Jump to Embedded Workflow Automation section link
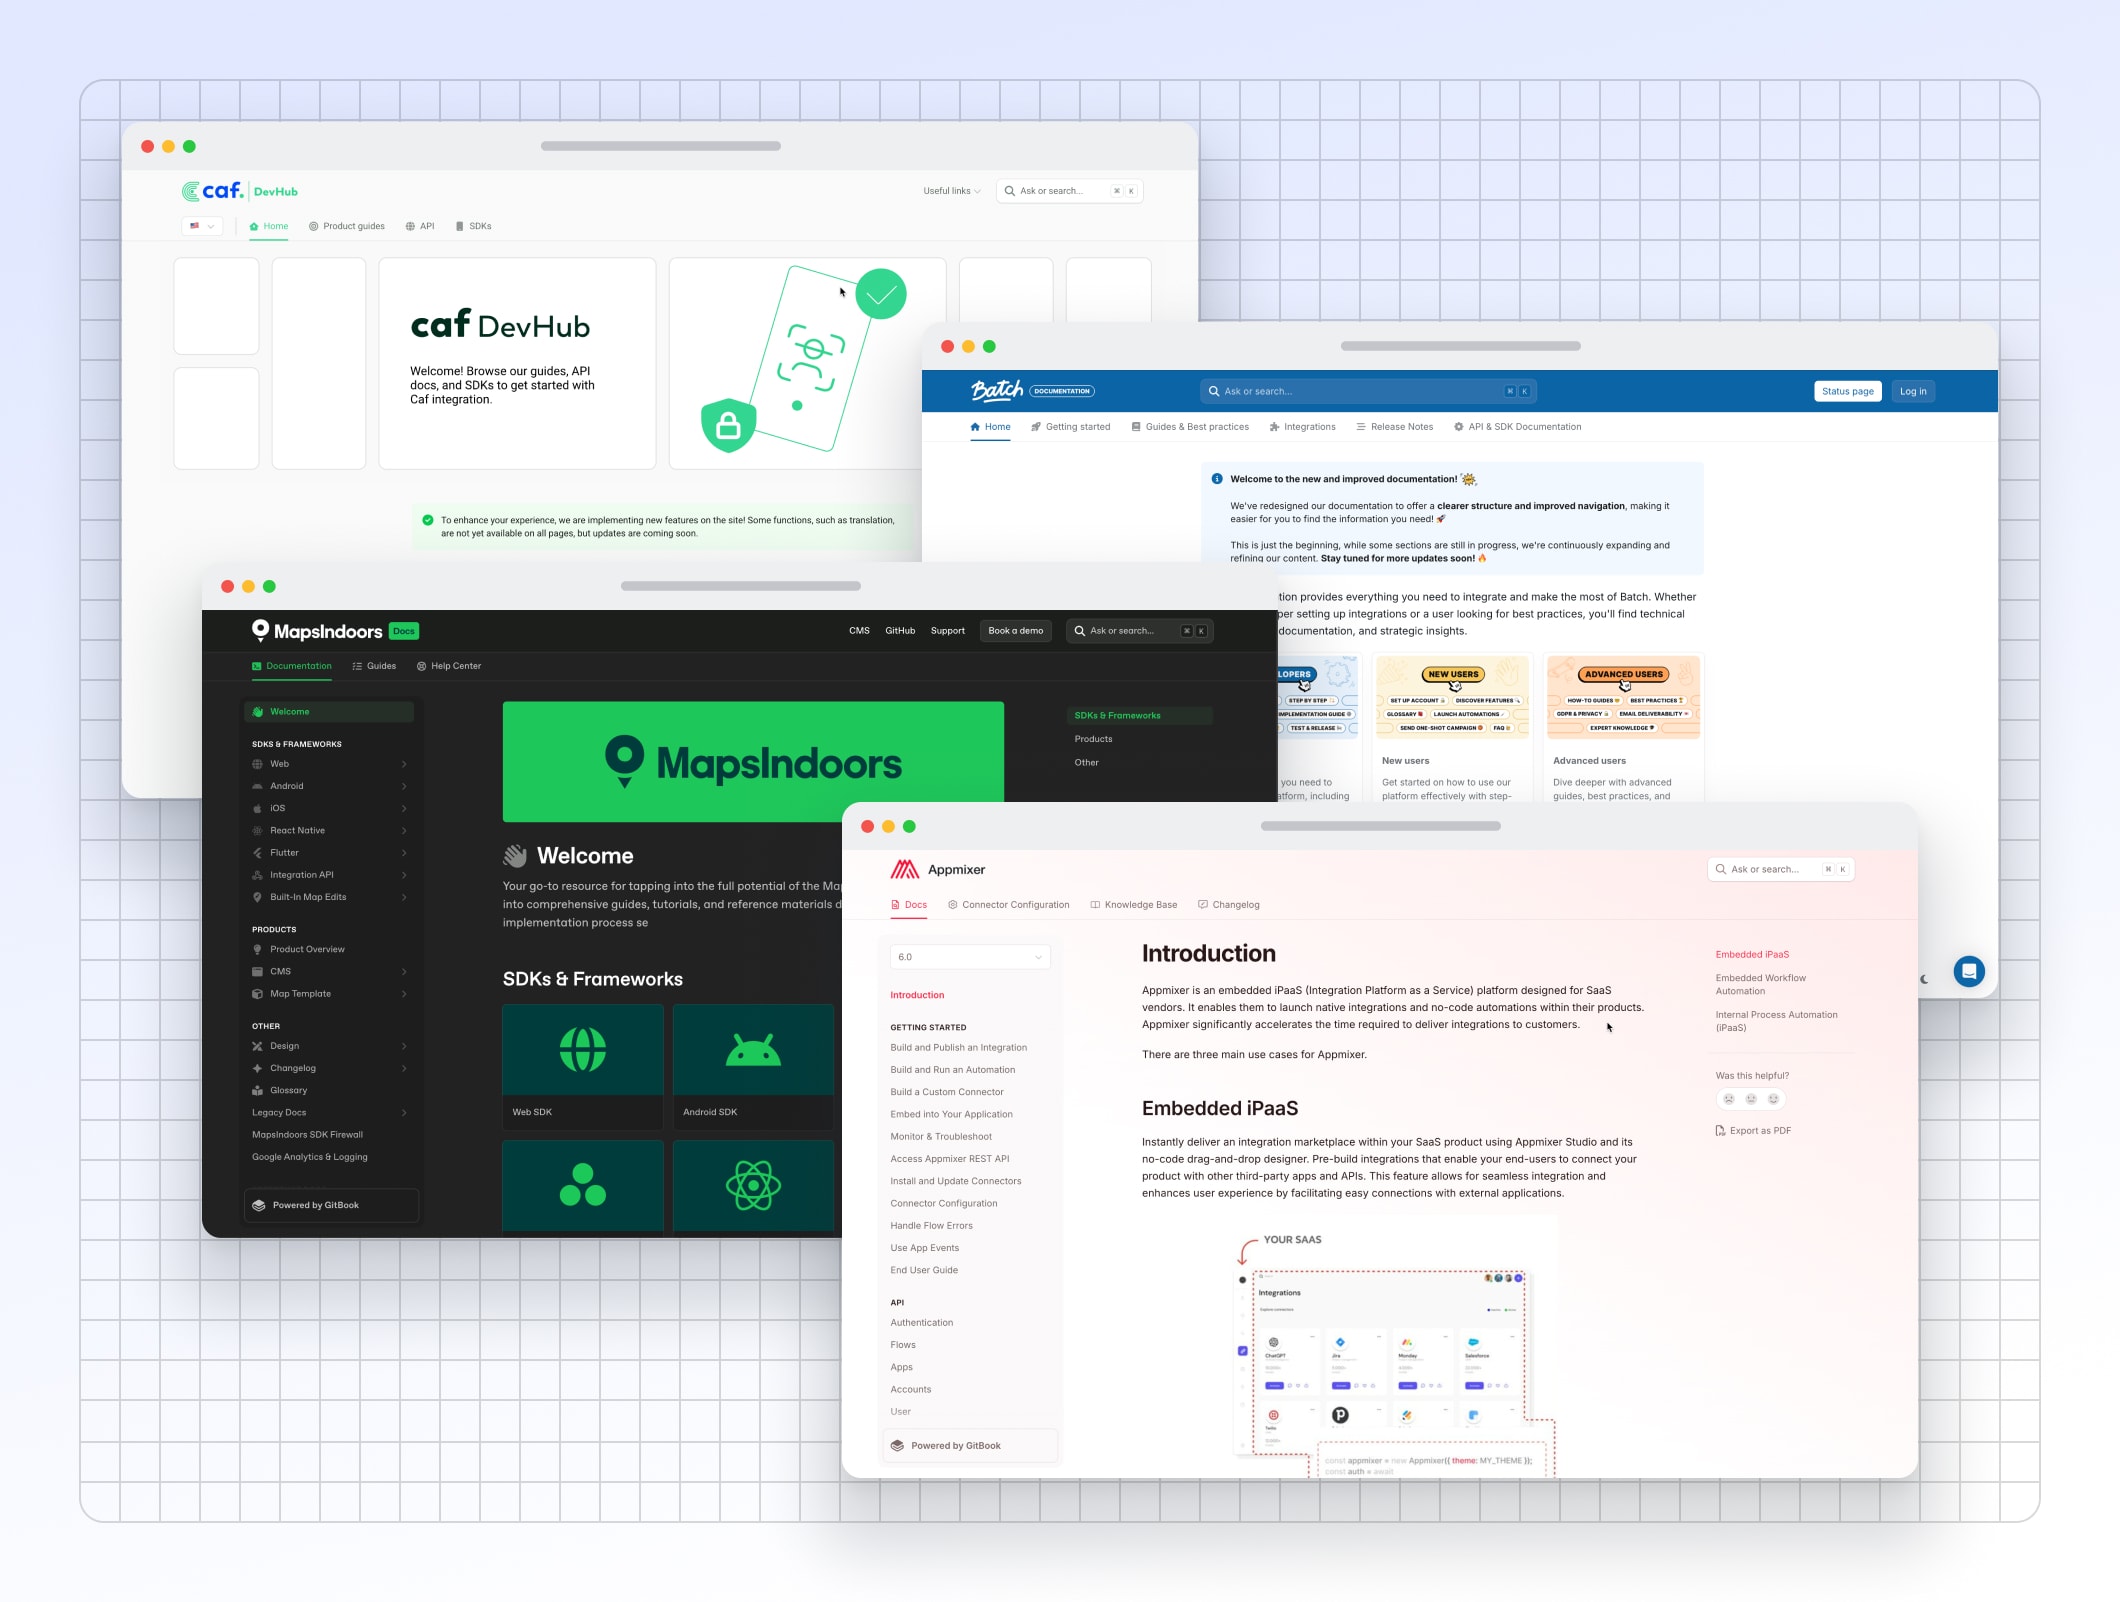This screenshot has height=1602, width=2120. 1760,985
